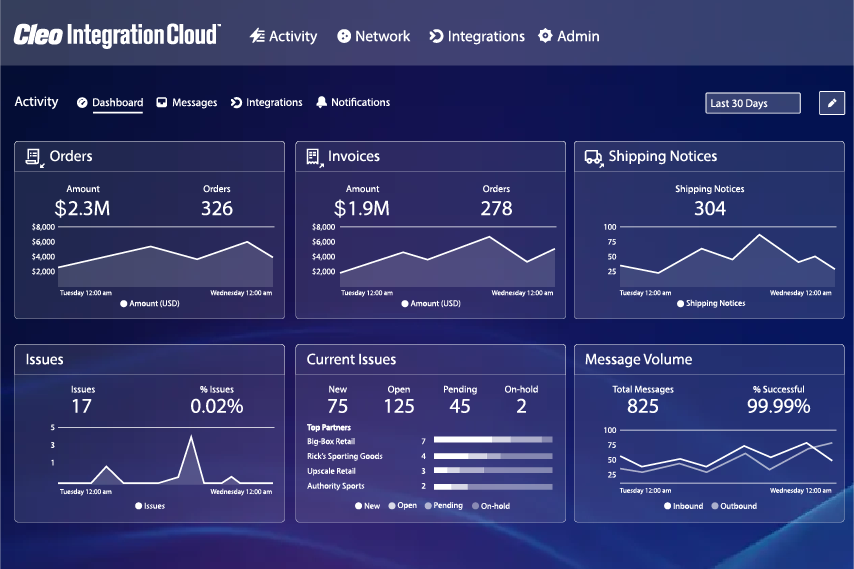Click the 0.02% issues percentage value
Image resolution: width=854 pixels, height=569 pixels.
(217, 406)
